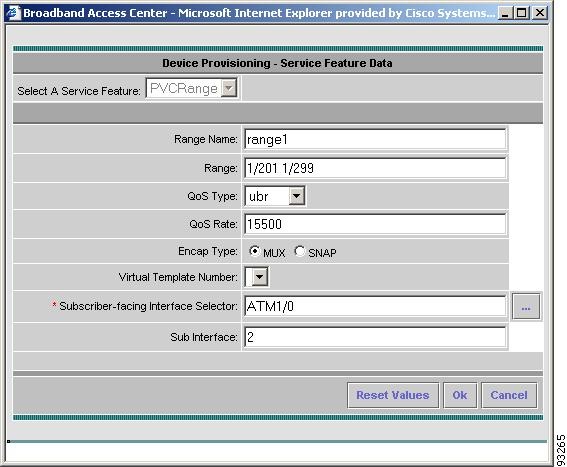567x467 pixels.
Task: Select the MUX encap type
Action: (x=255, y=251)
